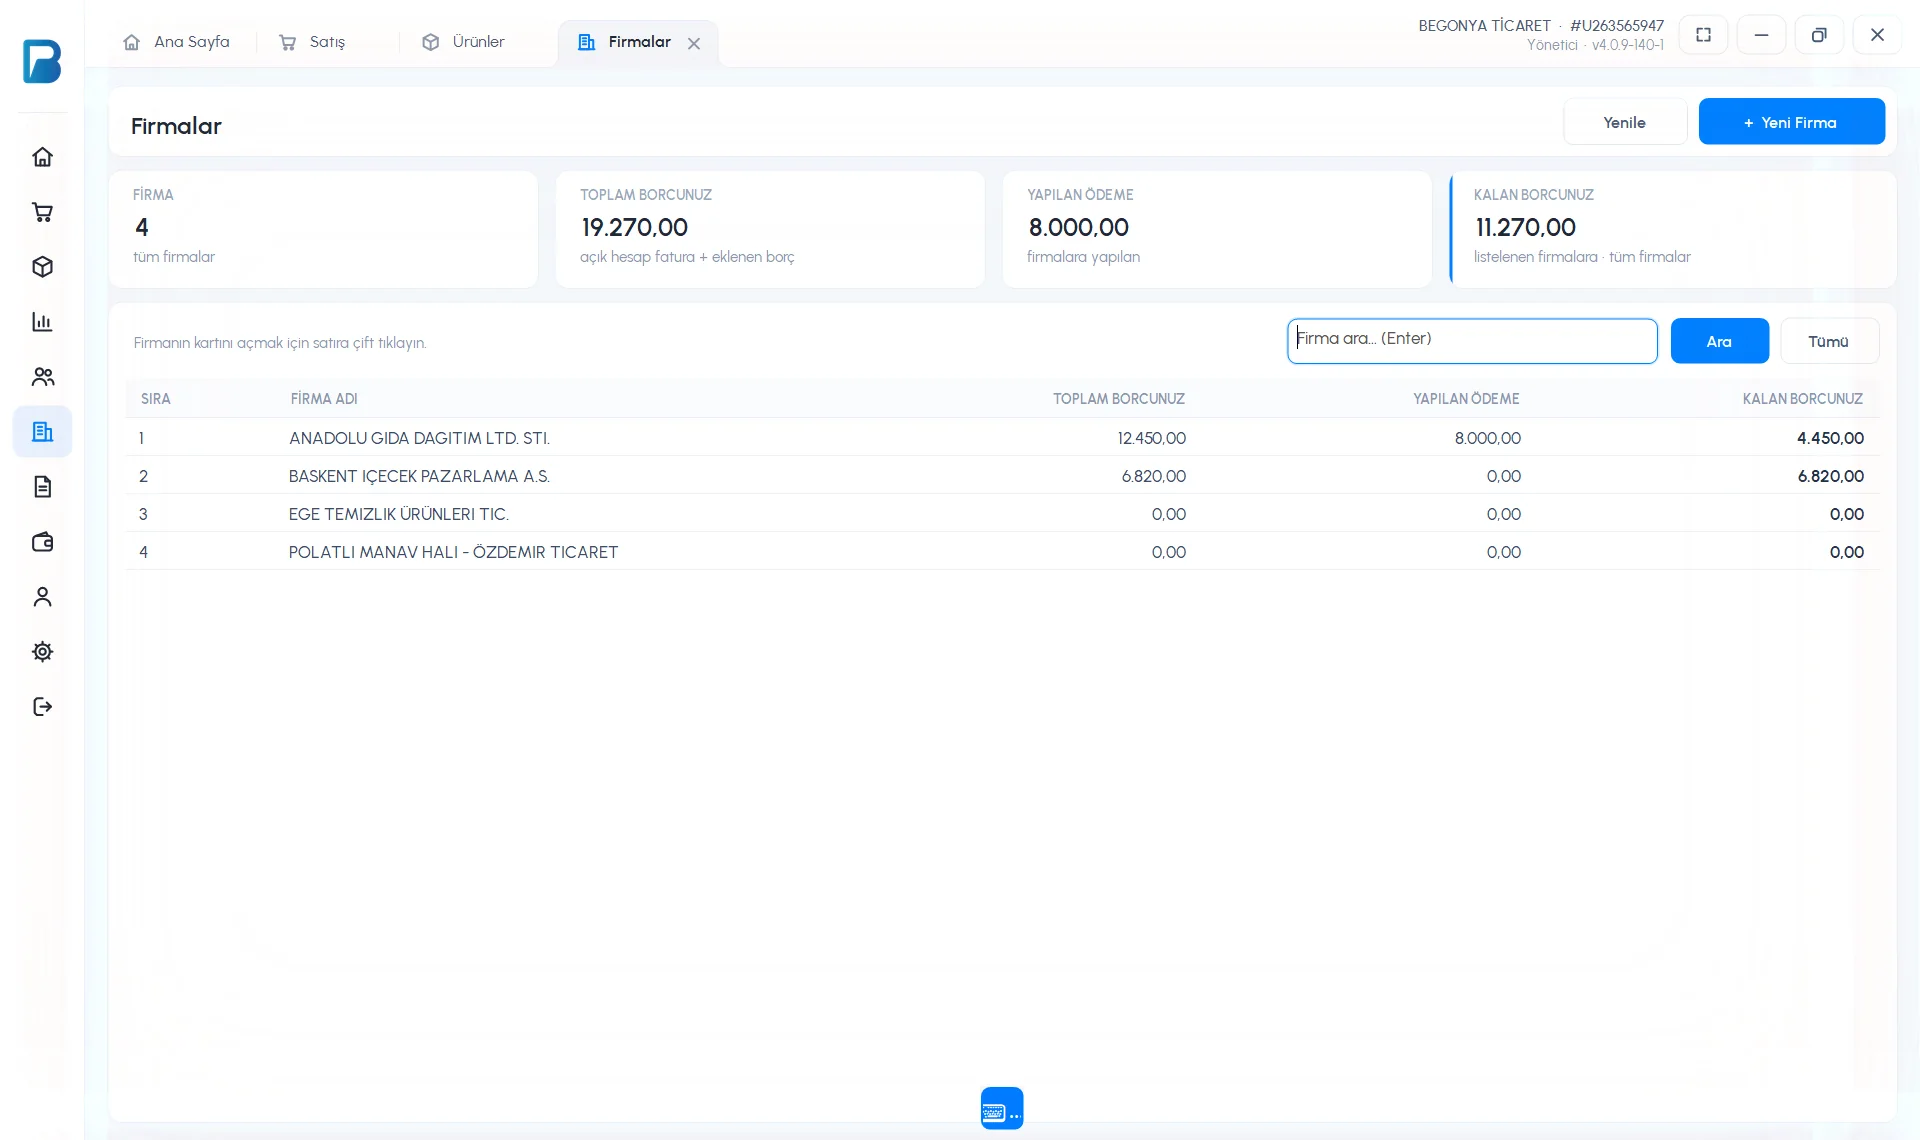Select the BASKENT IÇECEK PAZARLAMA A.S. row
Screen dimensions: 1920x1140
[1002, 476]
